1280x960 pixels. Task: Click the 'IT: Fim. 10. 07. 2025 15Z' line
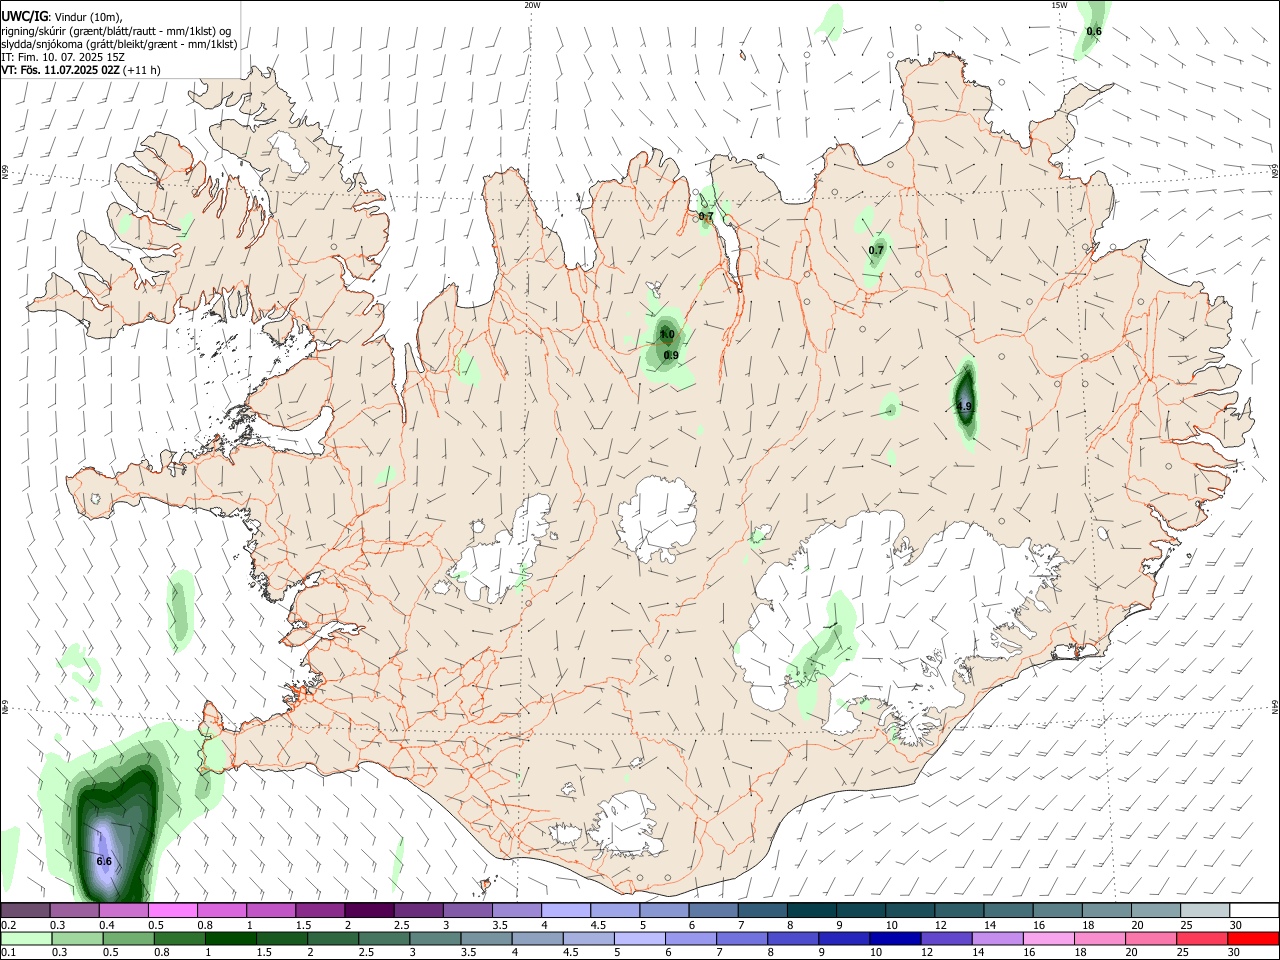coord(63,57)
